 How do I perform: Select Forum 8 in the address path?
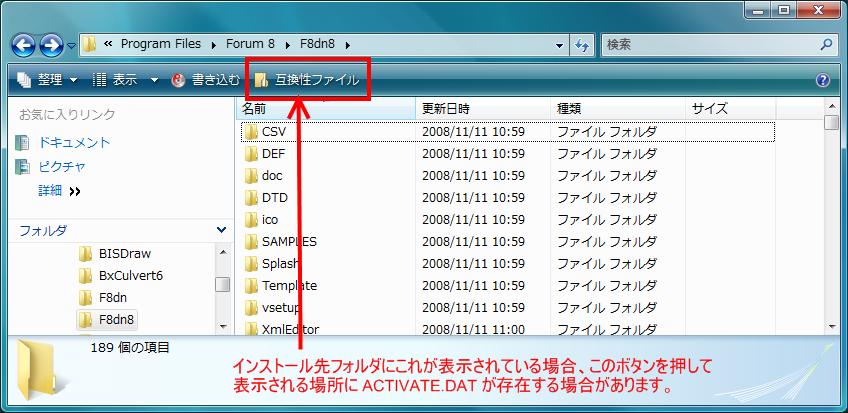coord(250,44)
